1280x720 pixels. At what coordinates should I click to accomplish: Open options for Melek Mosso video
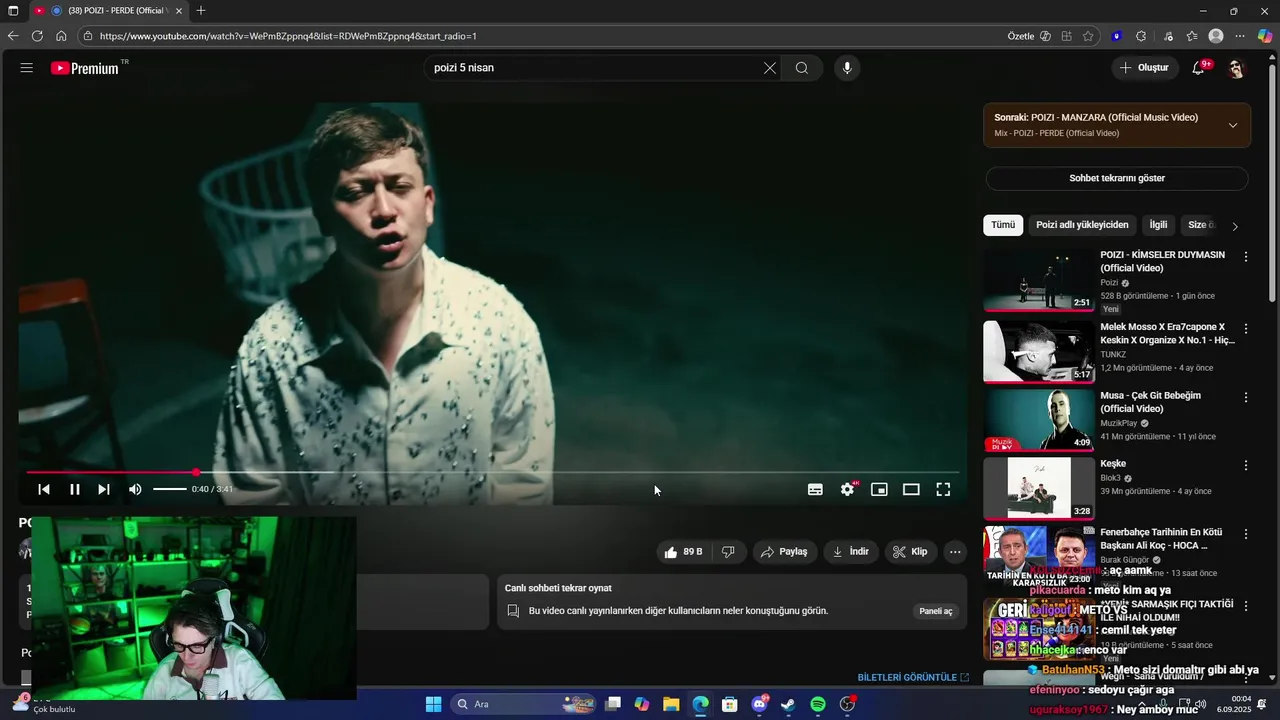(1246, 328)
